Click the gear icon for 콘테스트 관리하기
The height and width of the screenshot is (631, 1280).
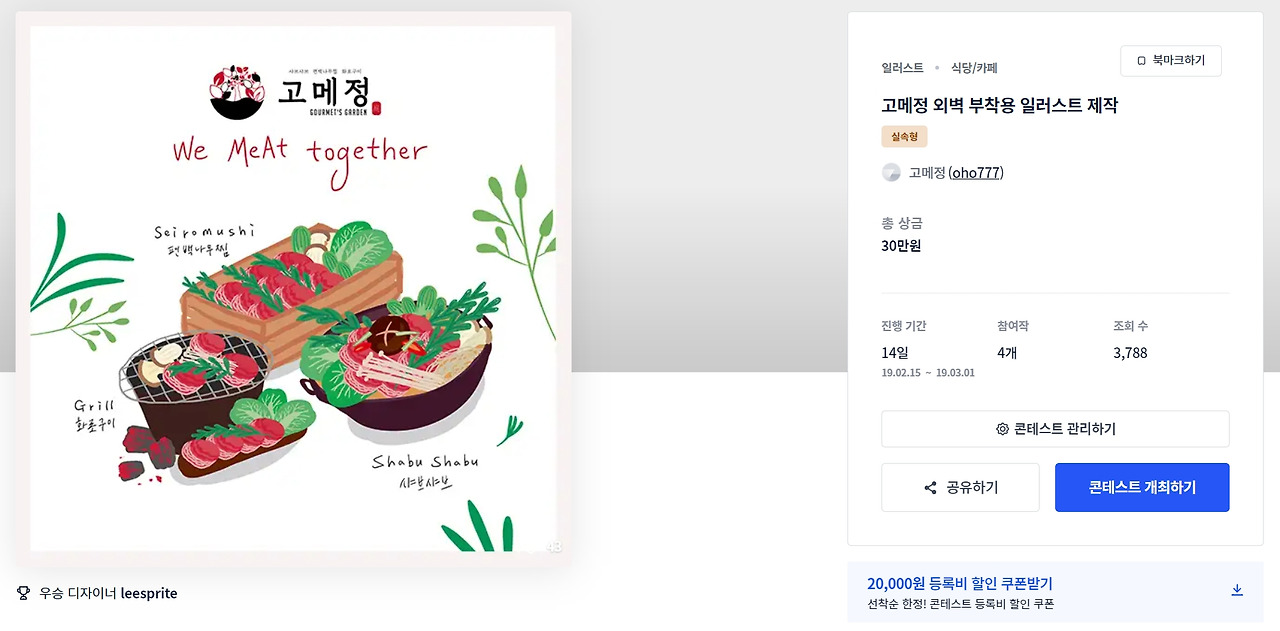1002,429
